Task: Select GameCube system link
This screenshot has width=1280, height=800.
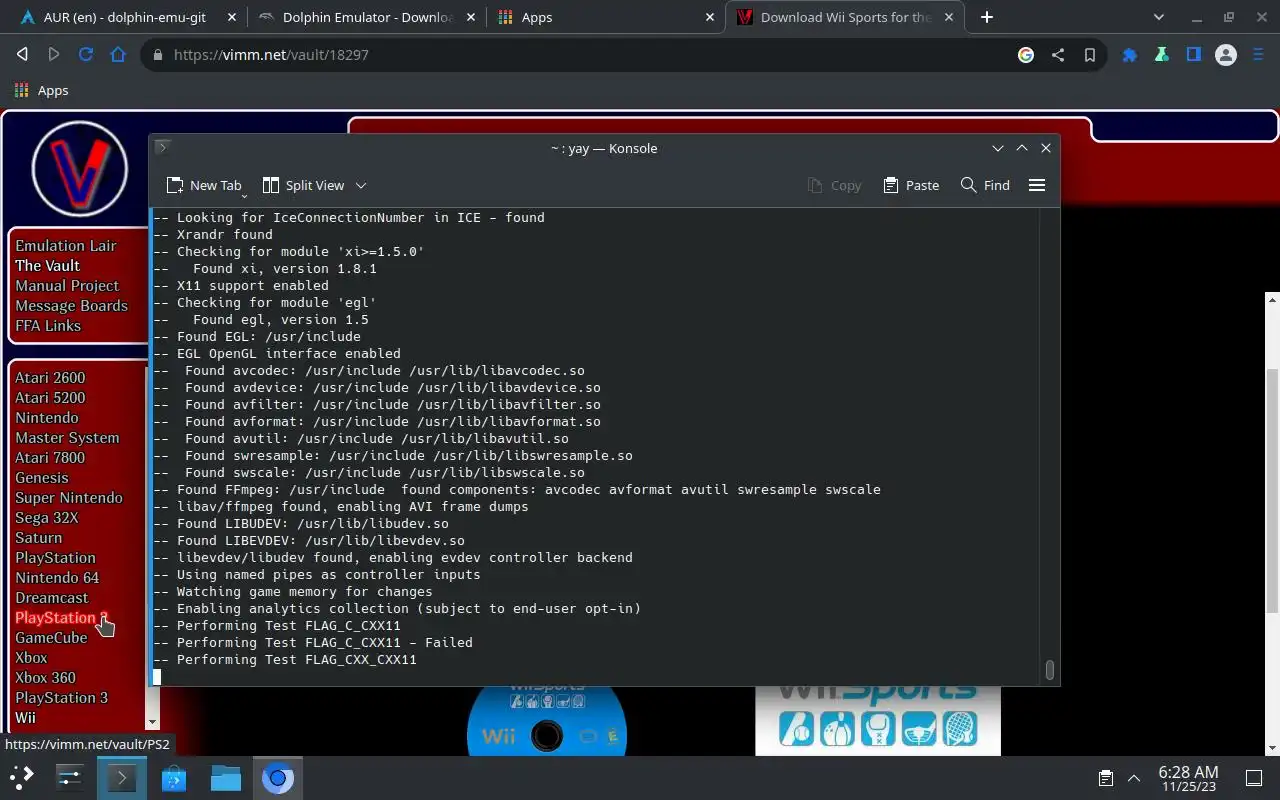Action: (51, 637)
